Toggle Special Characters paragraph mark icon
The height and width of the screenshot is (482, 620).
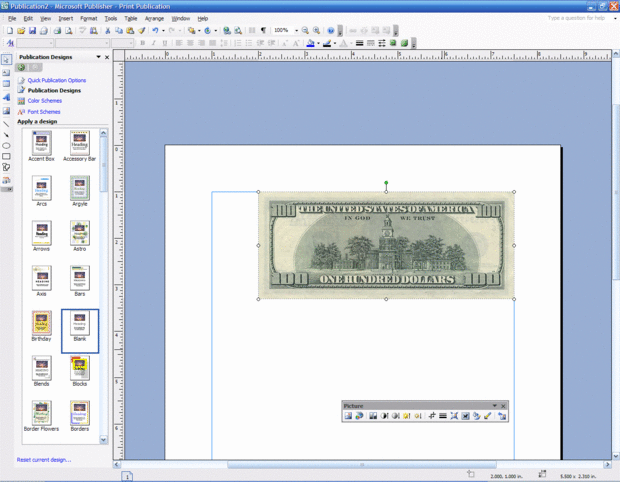pyautogui.click(x=263, y=30)
